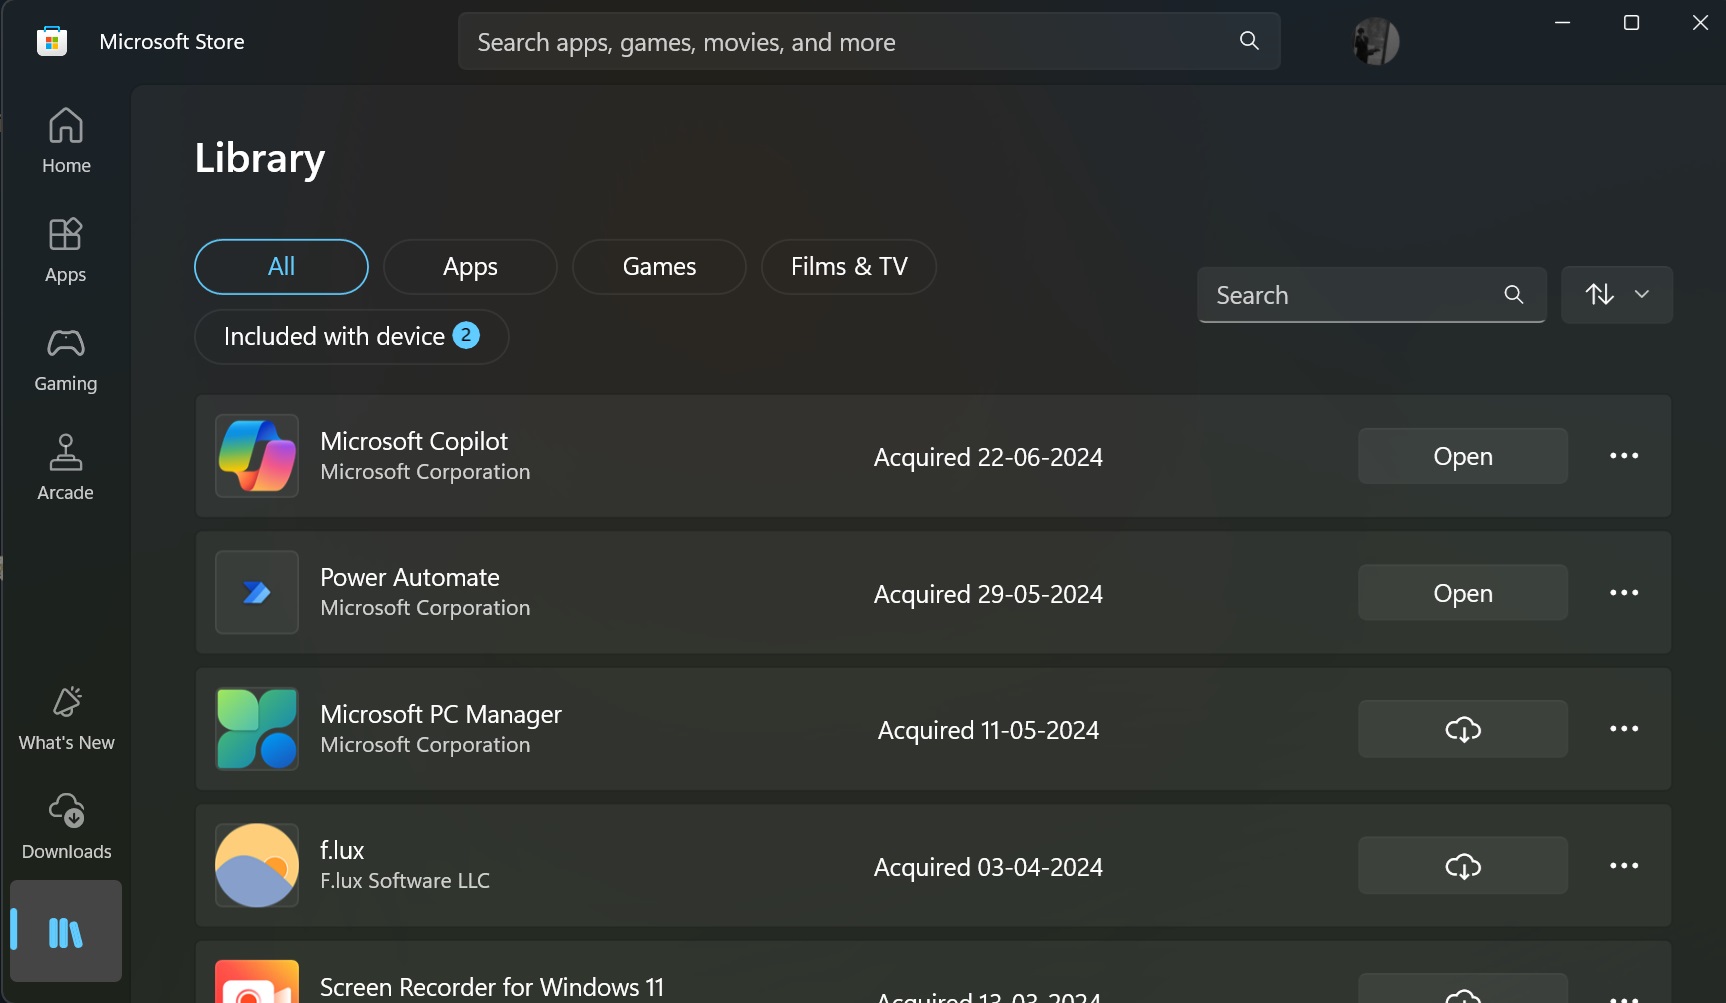The width and height of the screenshot is (1726, 1003).
Task: Click the library Search field
Action: coord(1350,295)
